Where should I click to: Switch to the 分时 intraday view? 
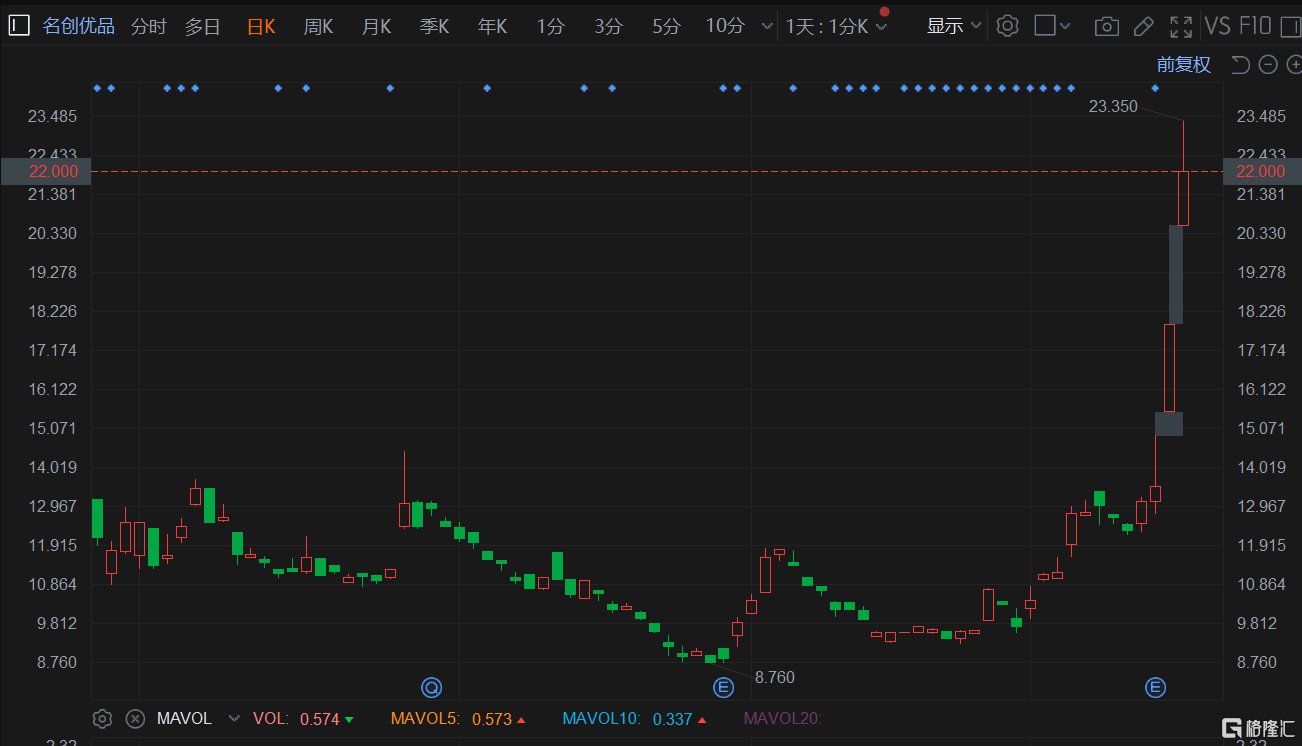pyautogui.click(x=148, y=26)
